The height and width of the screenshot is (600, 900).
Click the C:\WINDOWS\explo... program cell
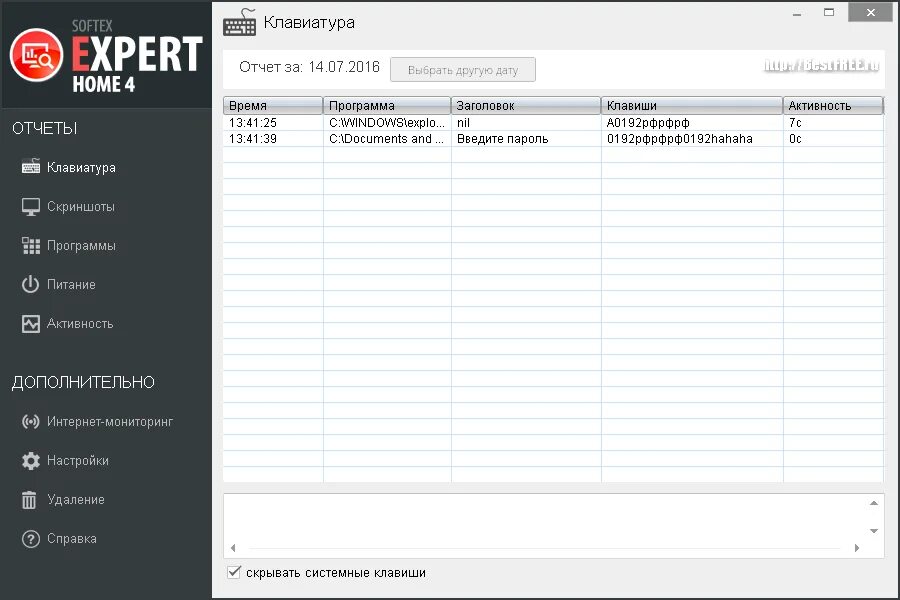pyautogui.click(x=387, y=122)
